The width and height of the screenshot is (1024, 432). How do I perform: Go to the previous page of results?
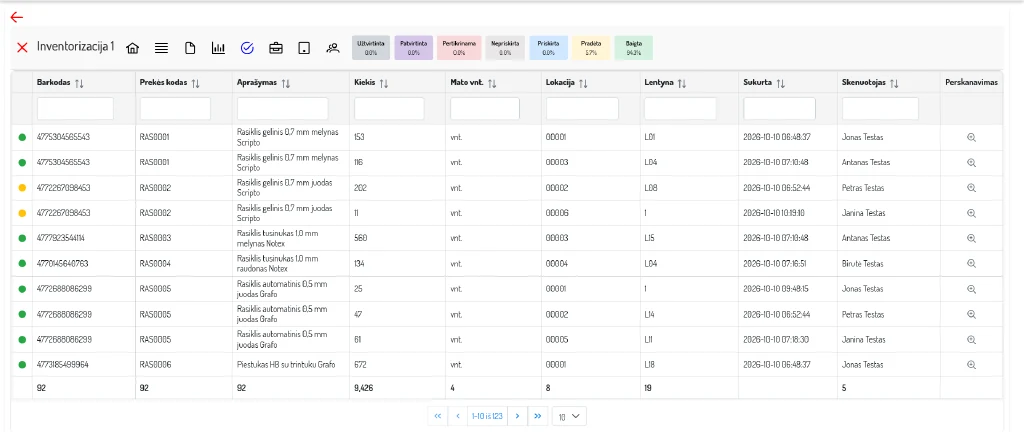458,416
